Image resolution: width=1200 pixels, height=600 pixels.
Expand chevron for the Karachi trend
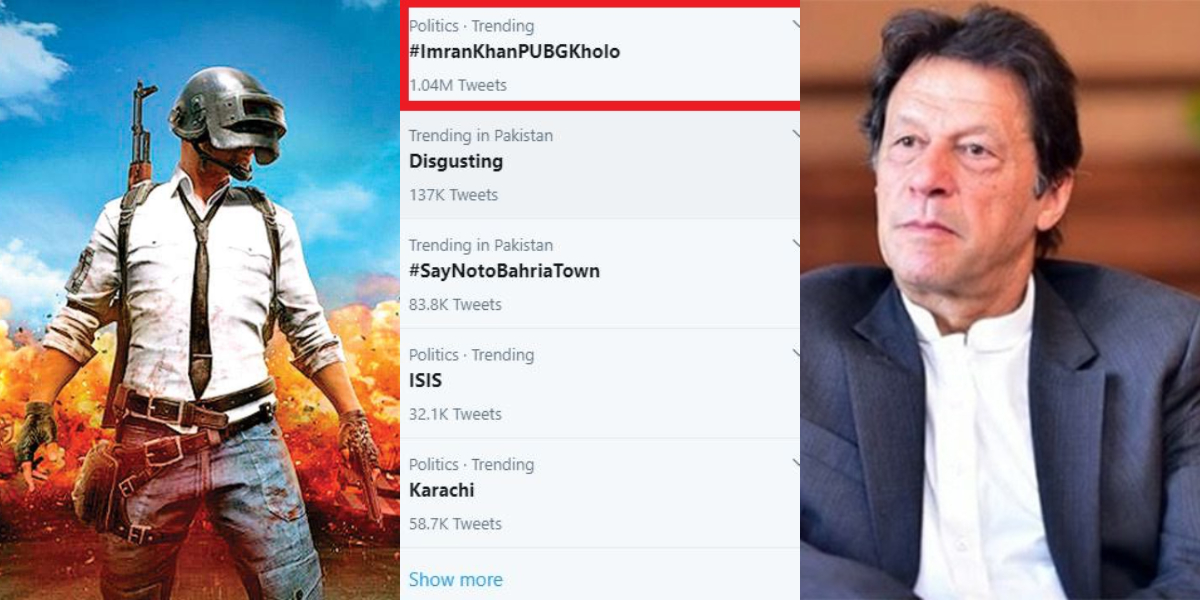tap(795, 463)
